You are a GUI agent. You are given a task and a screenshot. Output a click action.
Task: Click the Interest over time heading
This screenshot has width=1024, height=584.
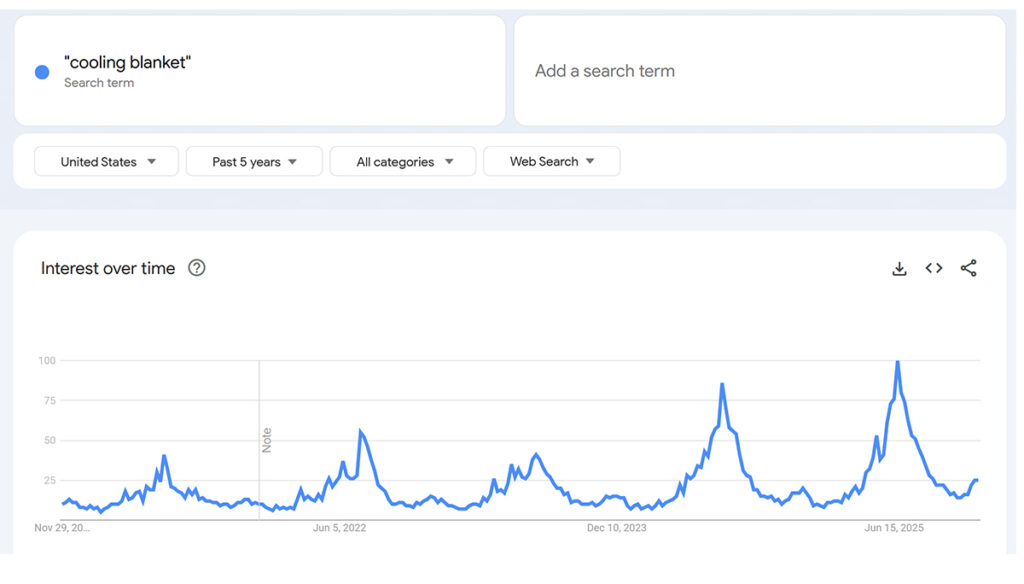(x=108, y=268)
